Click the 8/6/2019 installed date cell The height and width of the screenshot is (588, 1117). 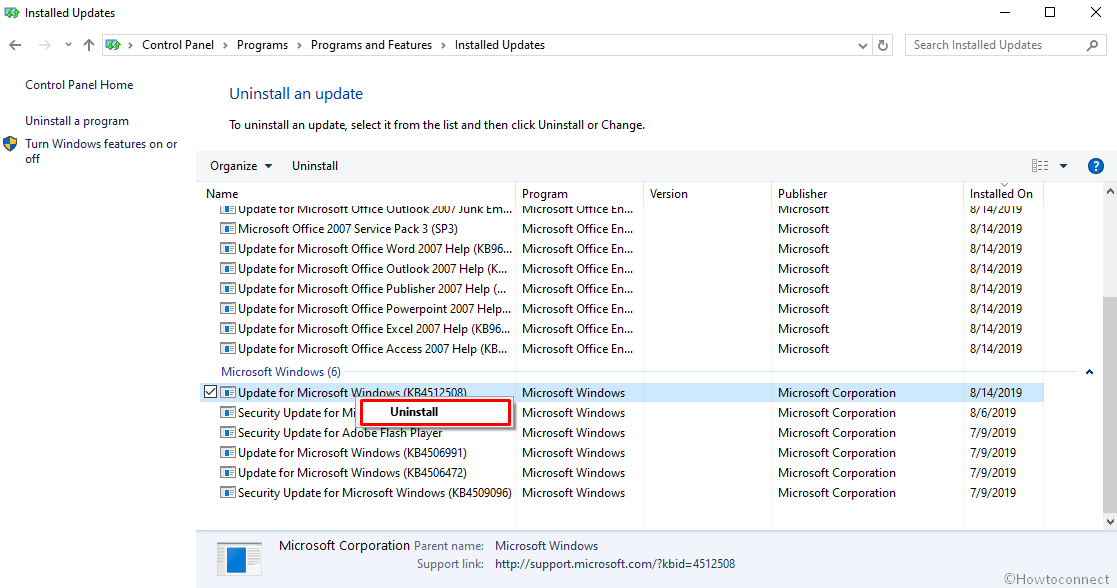[992, 413]
